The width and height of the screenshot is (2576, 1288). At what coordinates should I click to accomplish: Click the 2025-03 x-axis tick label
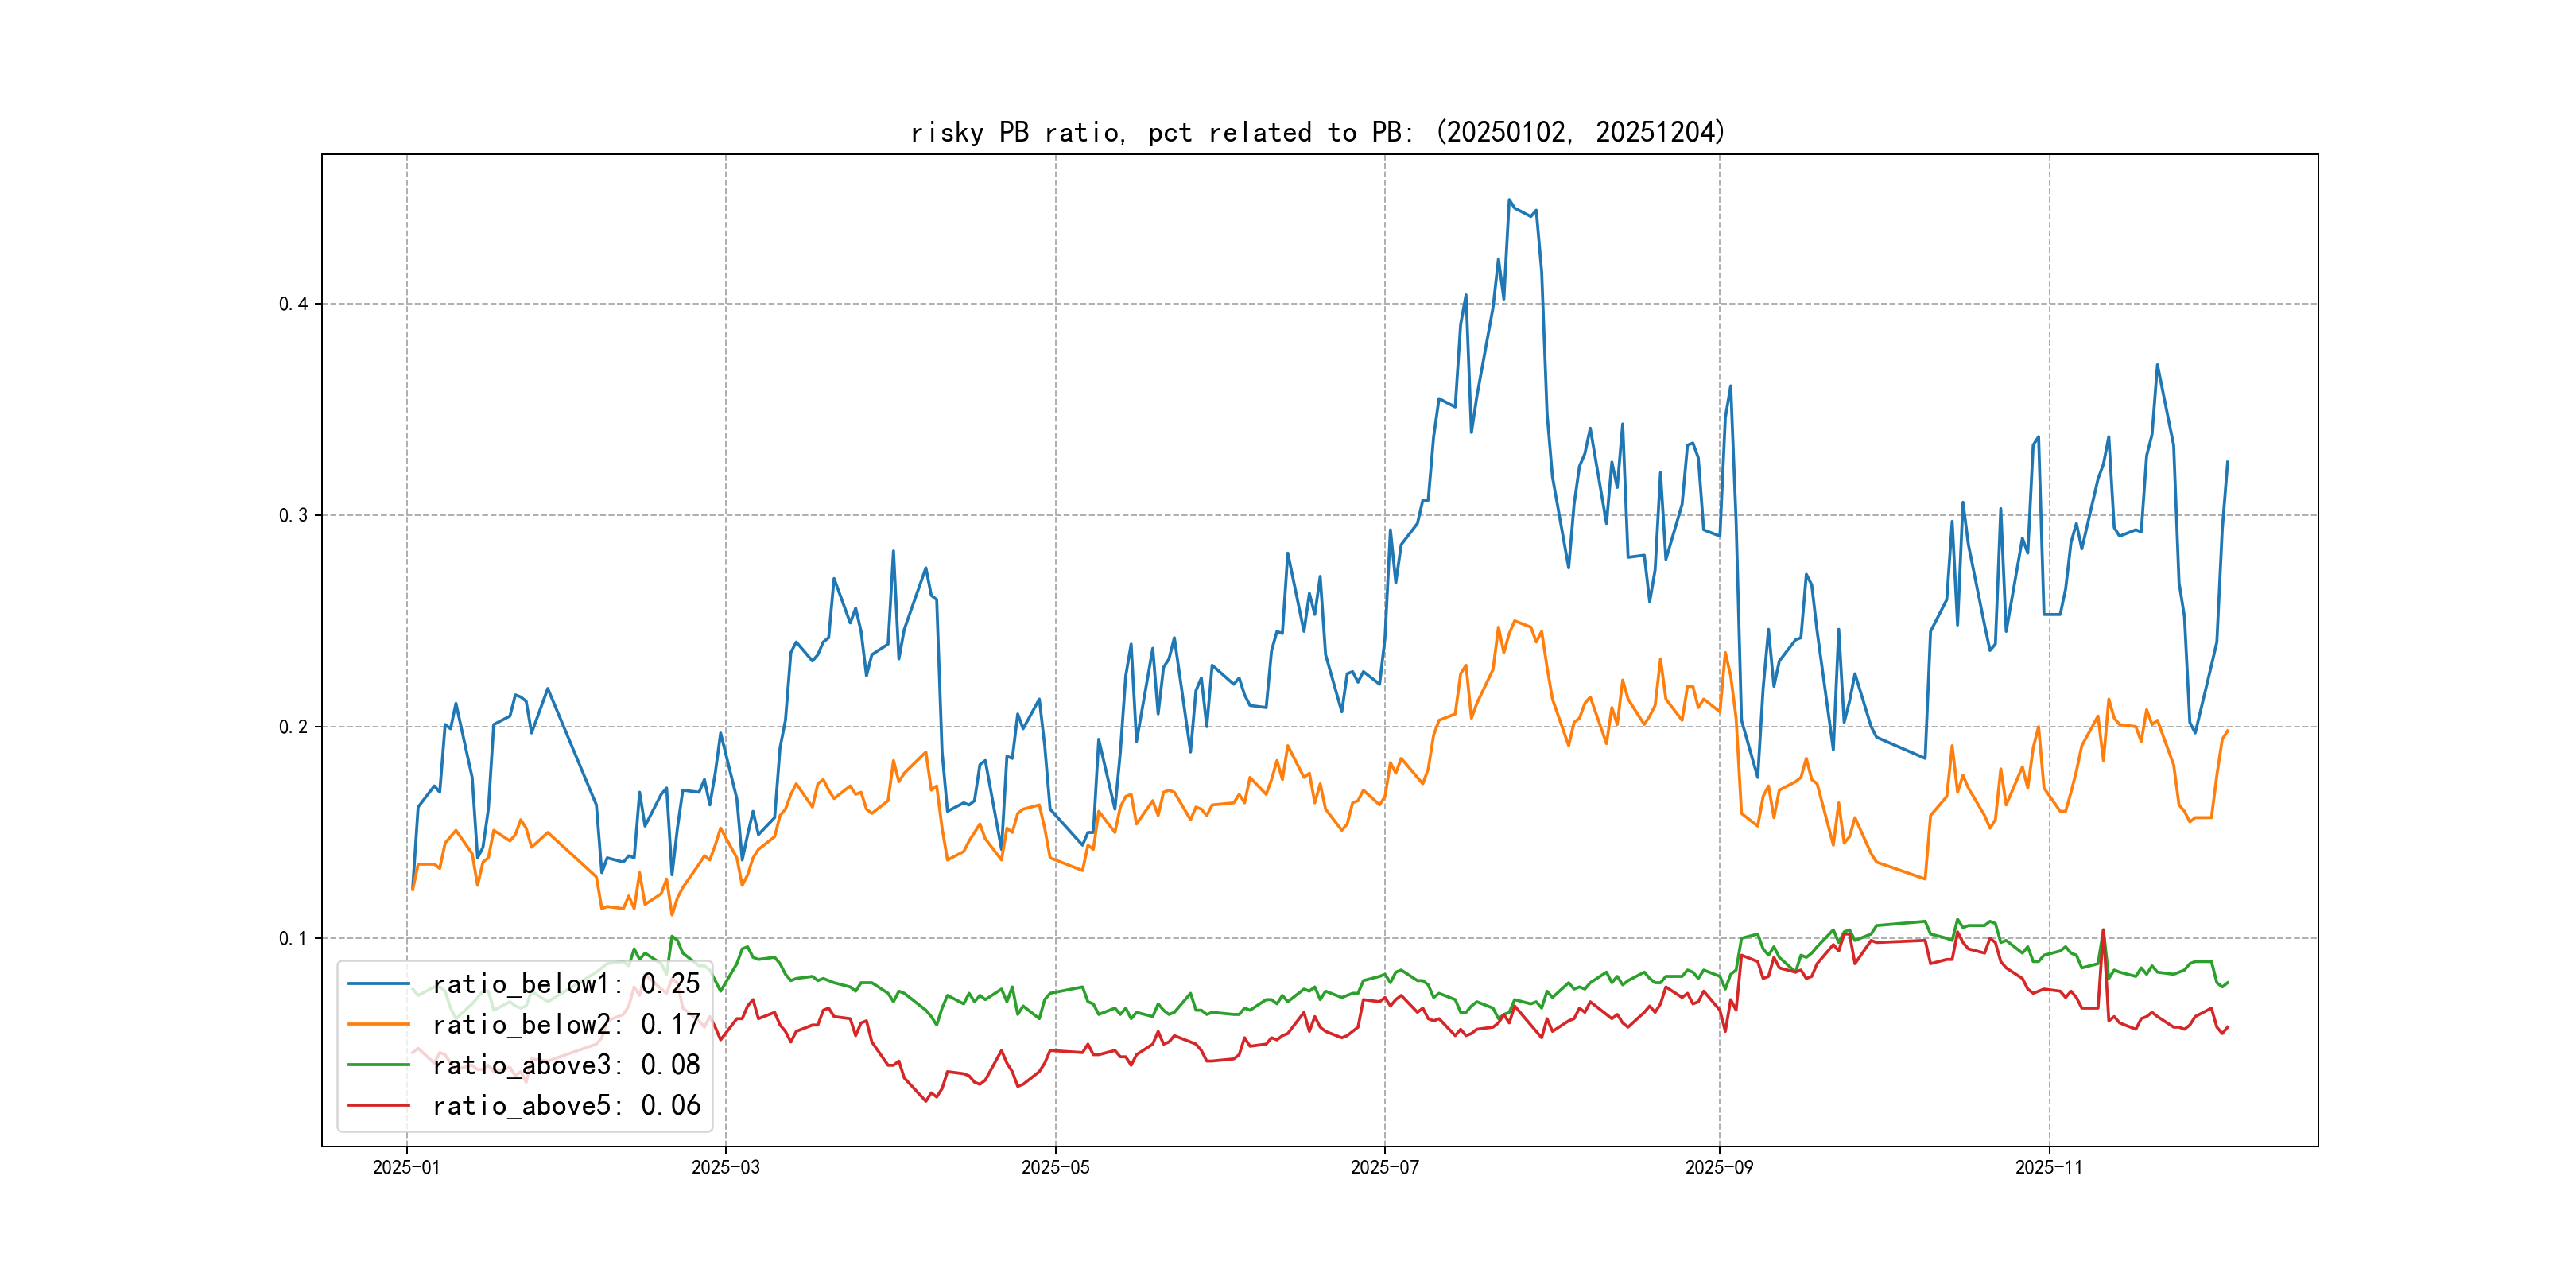(x=725, y=1167)
